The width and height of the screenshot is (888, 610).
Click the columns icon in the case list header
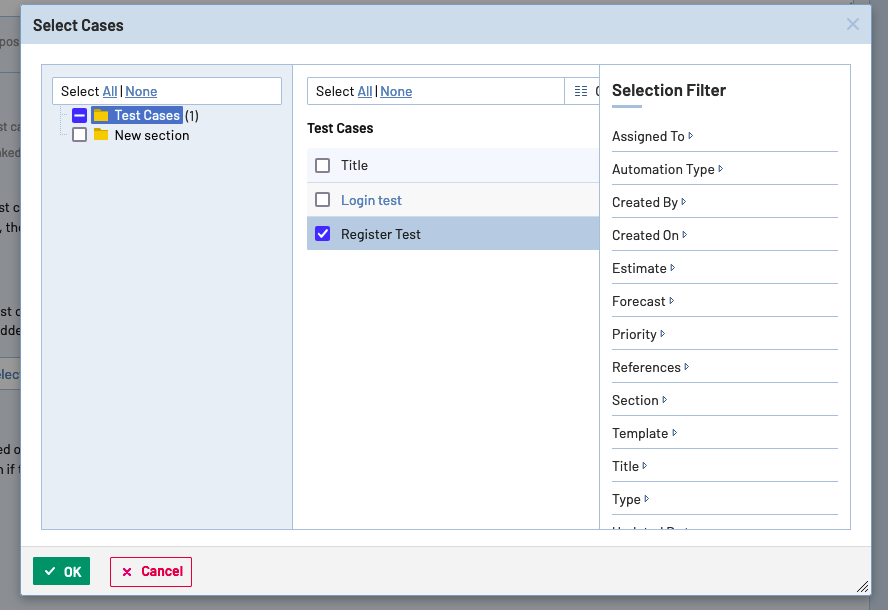coord(580,91)
